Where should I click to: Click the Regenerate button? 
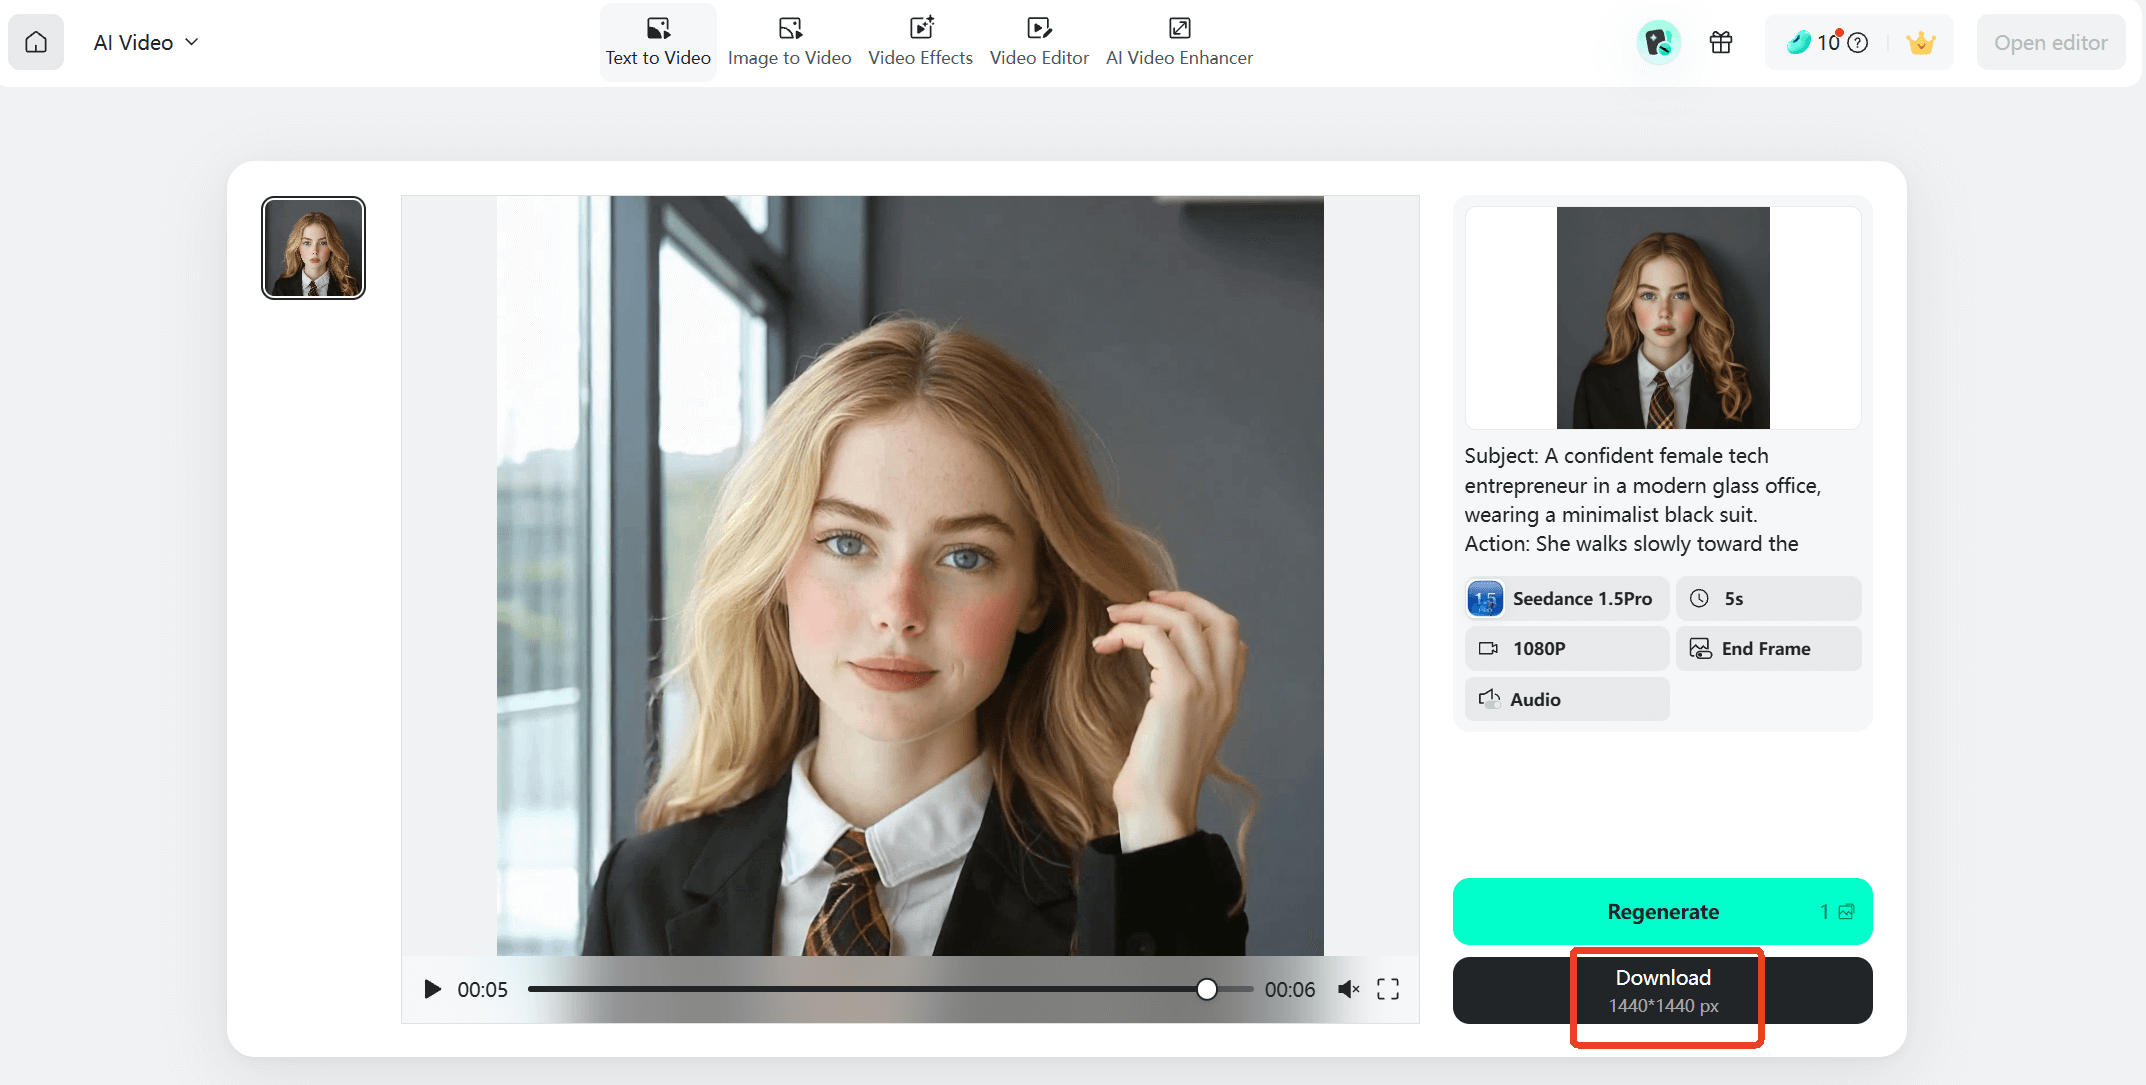(x=1662, y=911)
